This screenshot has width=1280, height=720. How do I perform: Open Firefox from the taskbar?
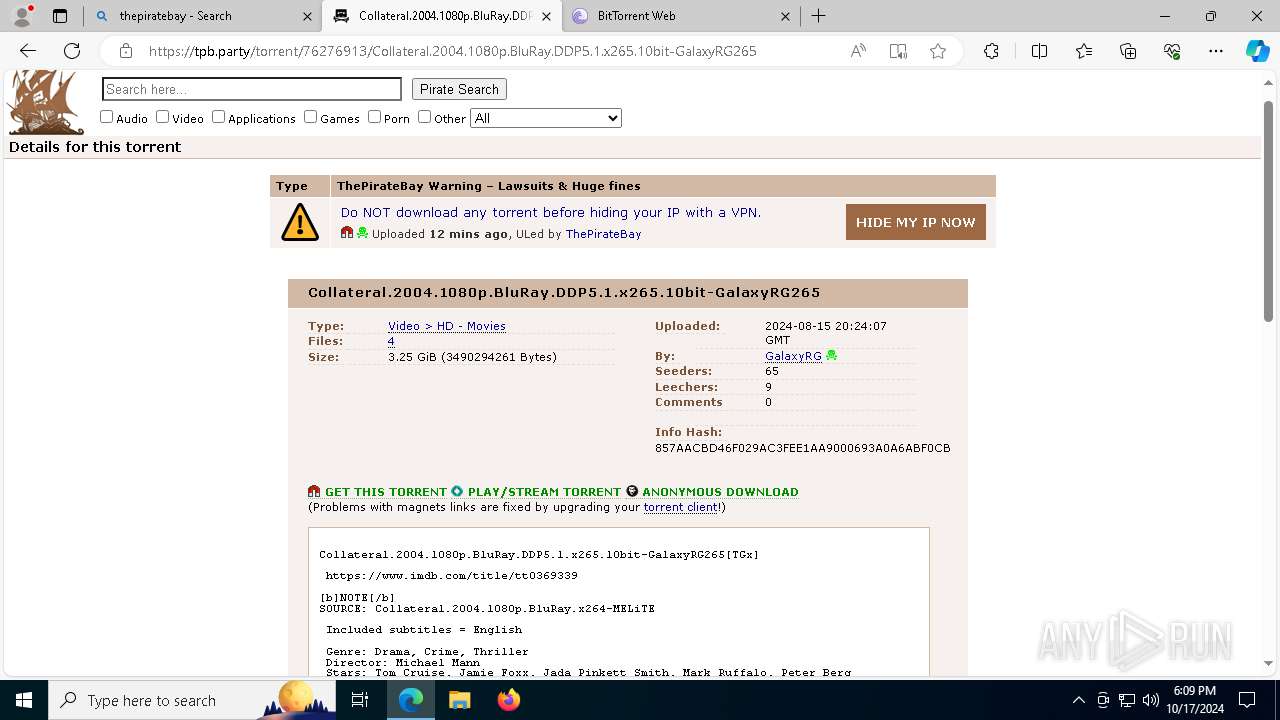(509, 700)
